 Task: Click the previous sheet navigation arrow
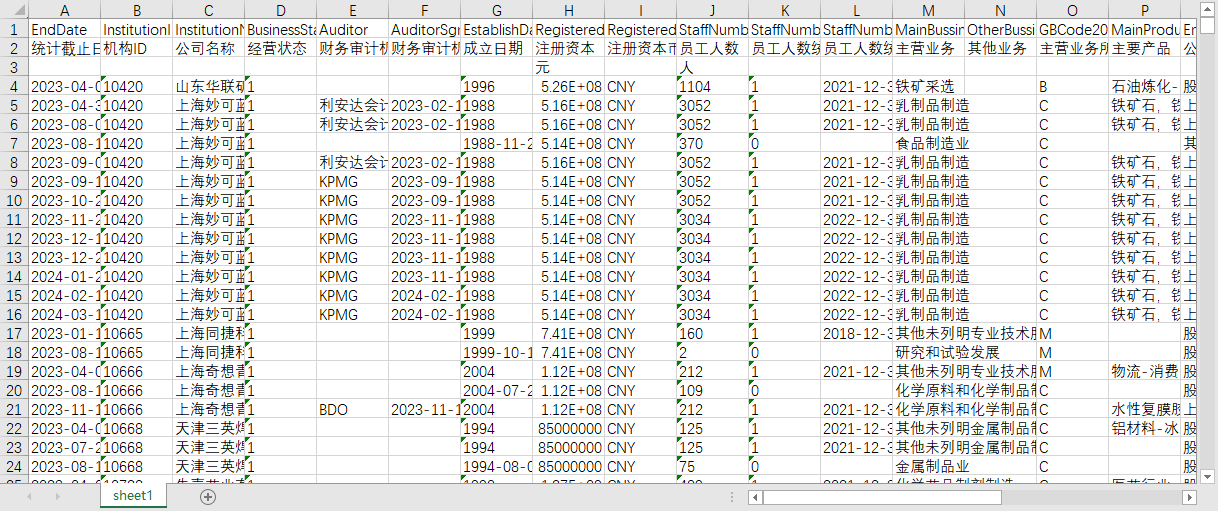pyautogui.click(x=28, y=497)
